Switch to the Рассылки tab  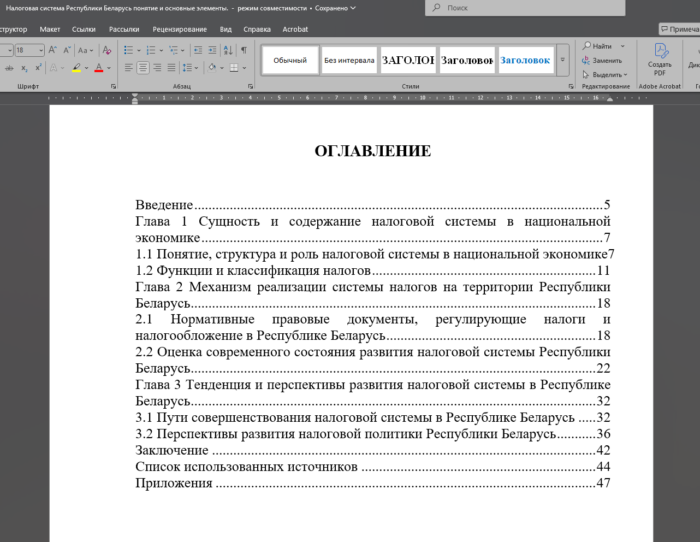124,29
